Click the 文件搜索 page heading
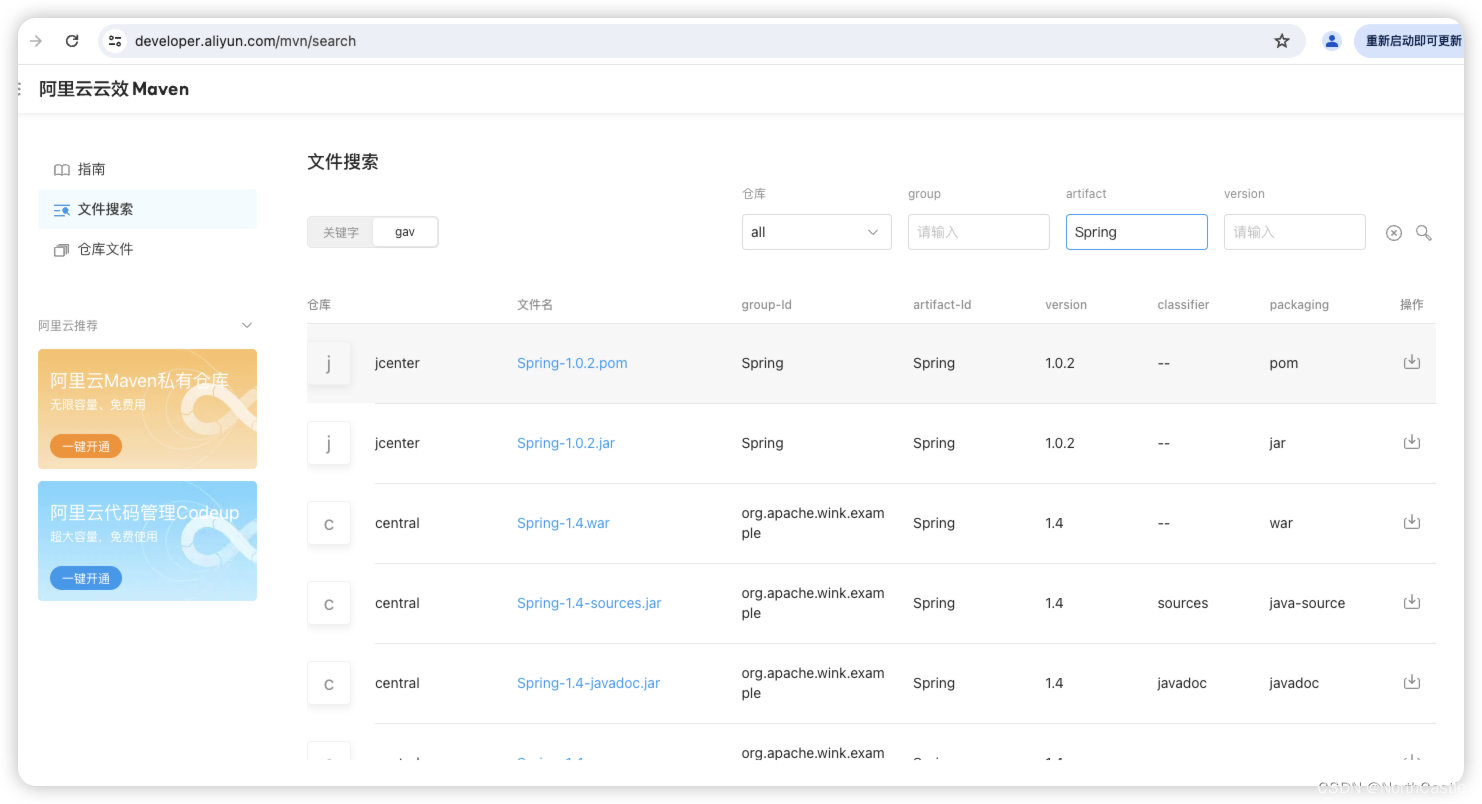1482x804 pixels. point(343,162)
